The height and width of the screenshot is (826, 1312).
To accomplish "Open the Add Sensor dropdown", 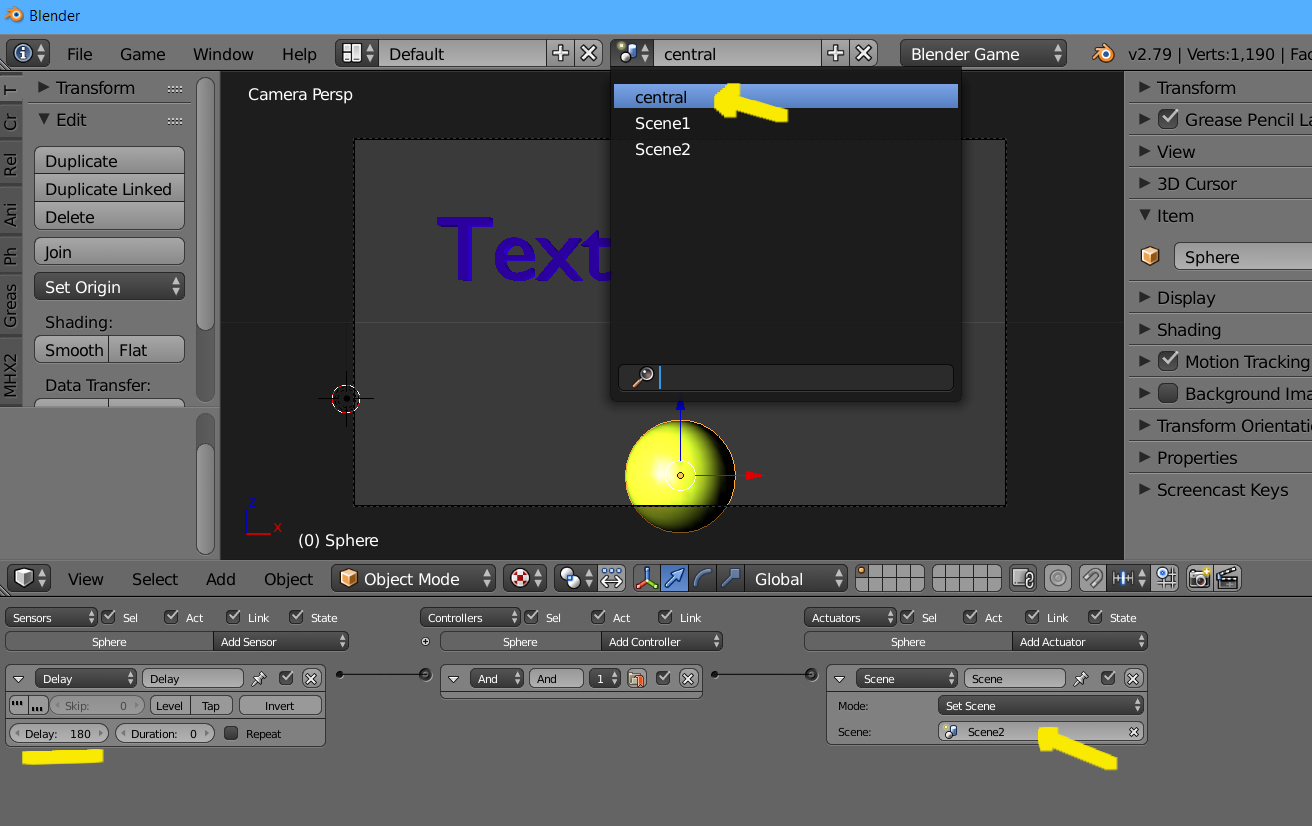I will (281, 641).
